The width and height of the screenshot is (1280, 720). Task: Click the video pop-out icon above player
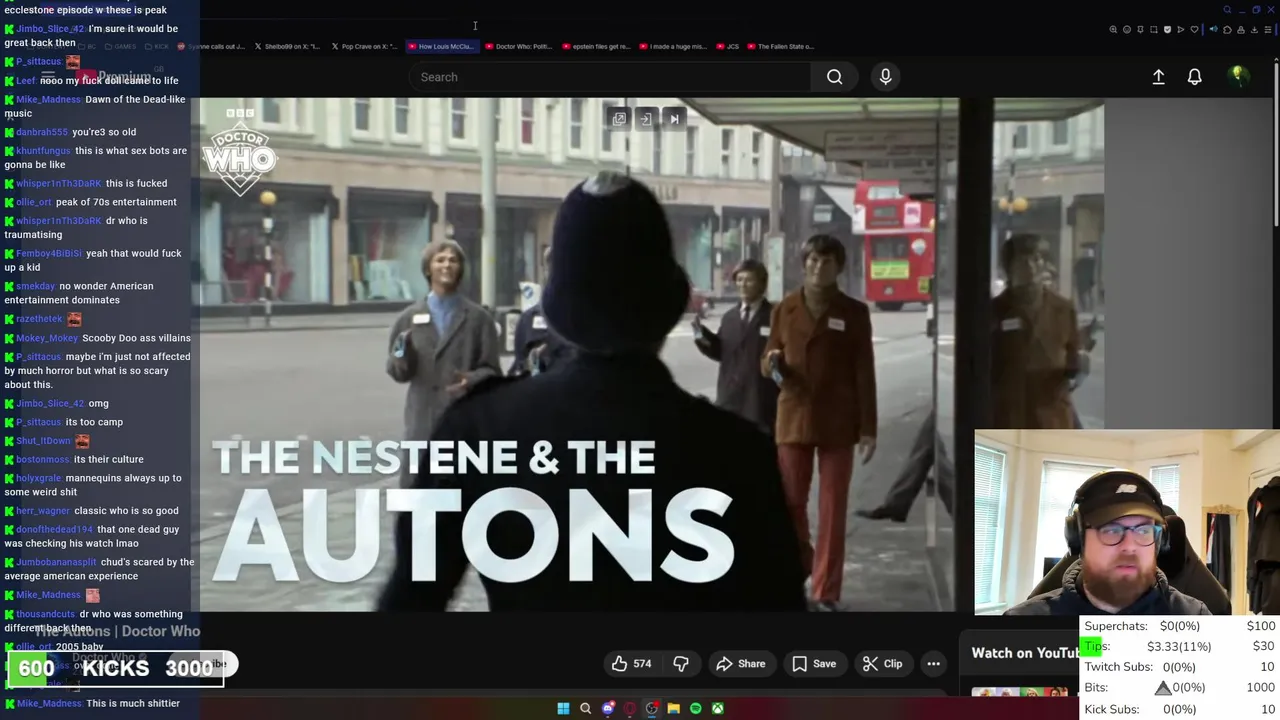coord(619,119)
